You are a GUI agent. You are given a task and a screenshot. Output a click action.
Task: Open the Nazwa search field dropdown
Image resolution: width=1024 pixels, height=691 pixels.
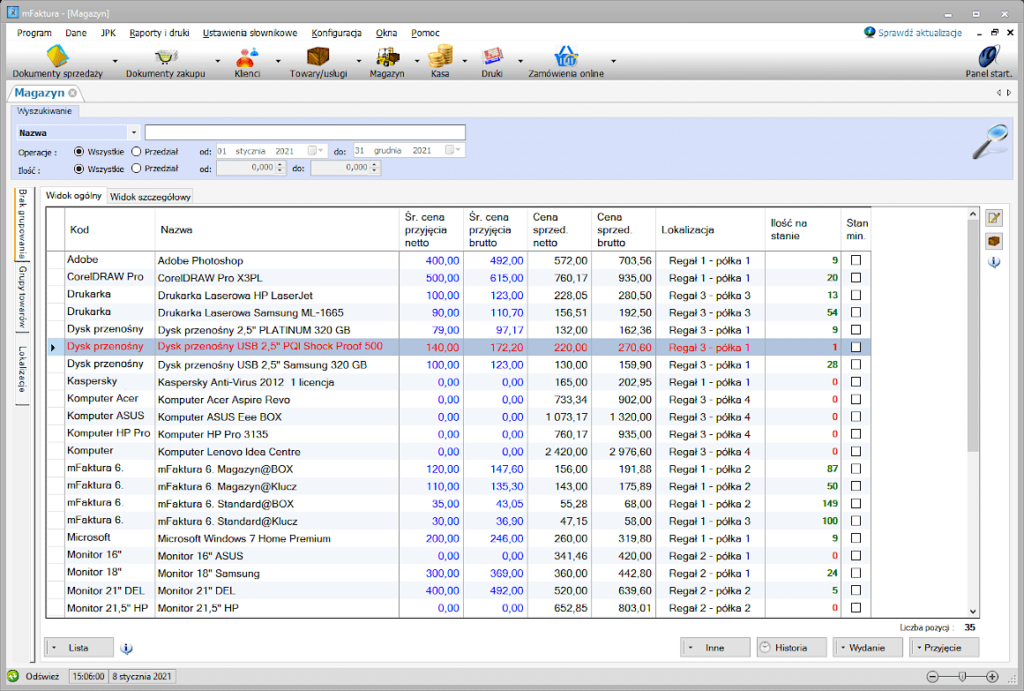pyautogui.click(x=133, y=133)
